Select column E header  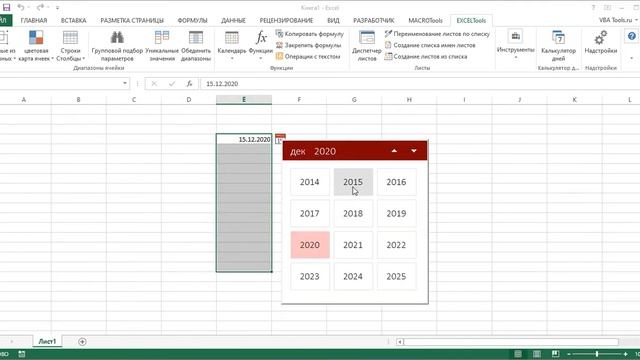[x=244, y=100]
